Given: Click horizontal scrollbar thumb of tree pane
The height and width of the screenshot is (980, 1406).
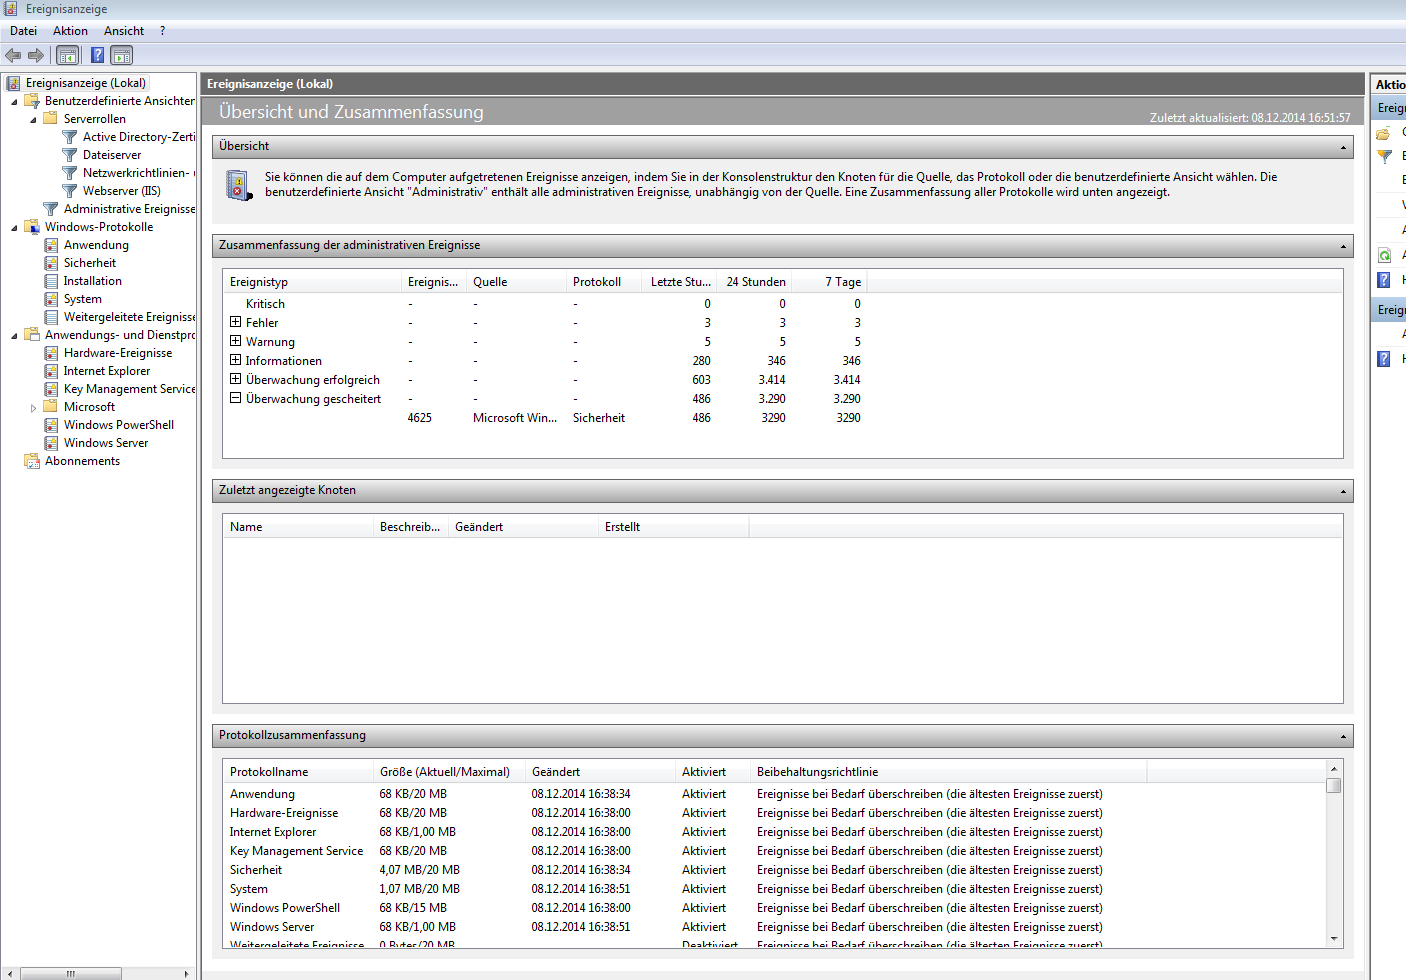Looking at the screenshot, I should [x=70, y=973].
